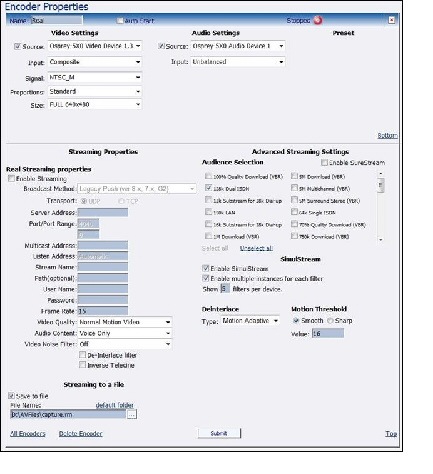Click the capture file name path field

[x=68, y=414]
